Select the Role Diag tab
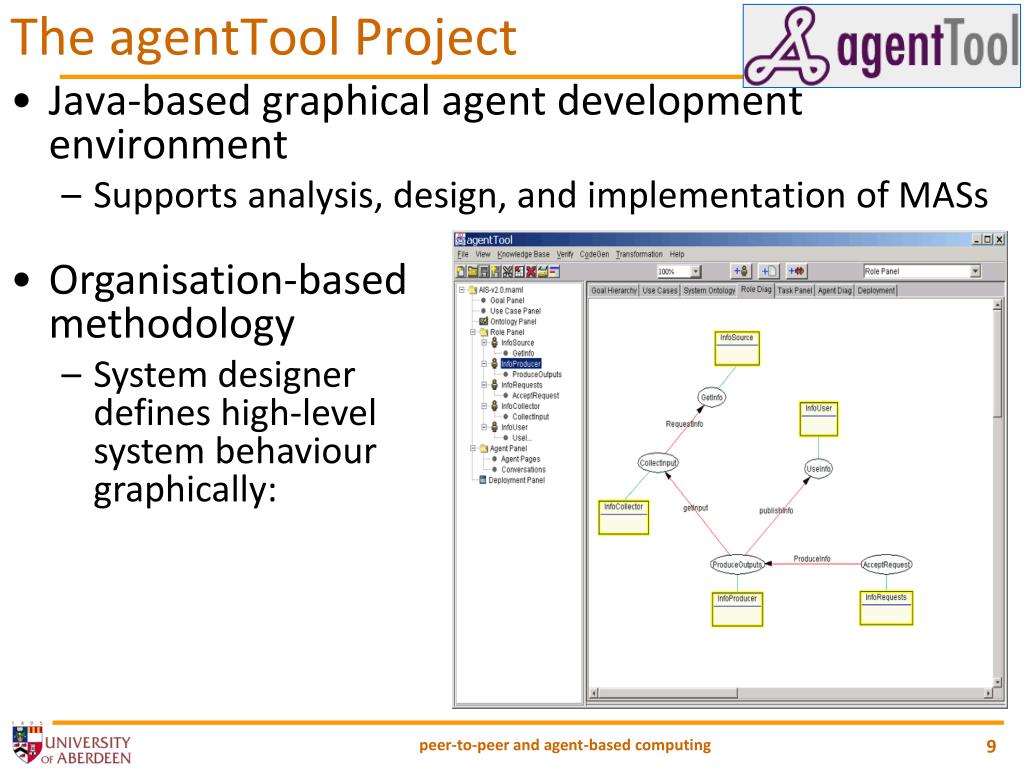 pos(756,289)
